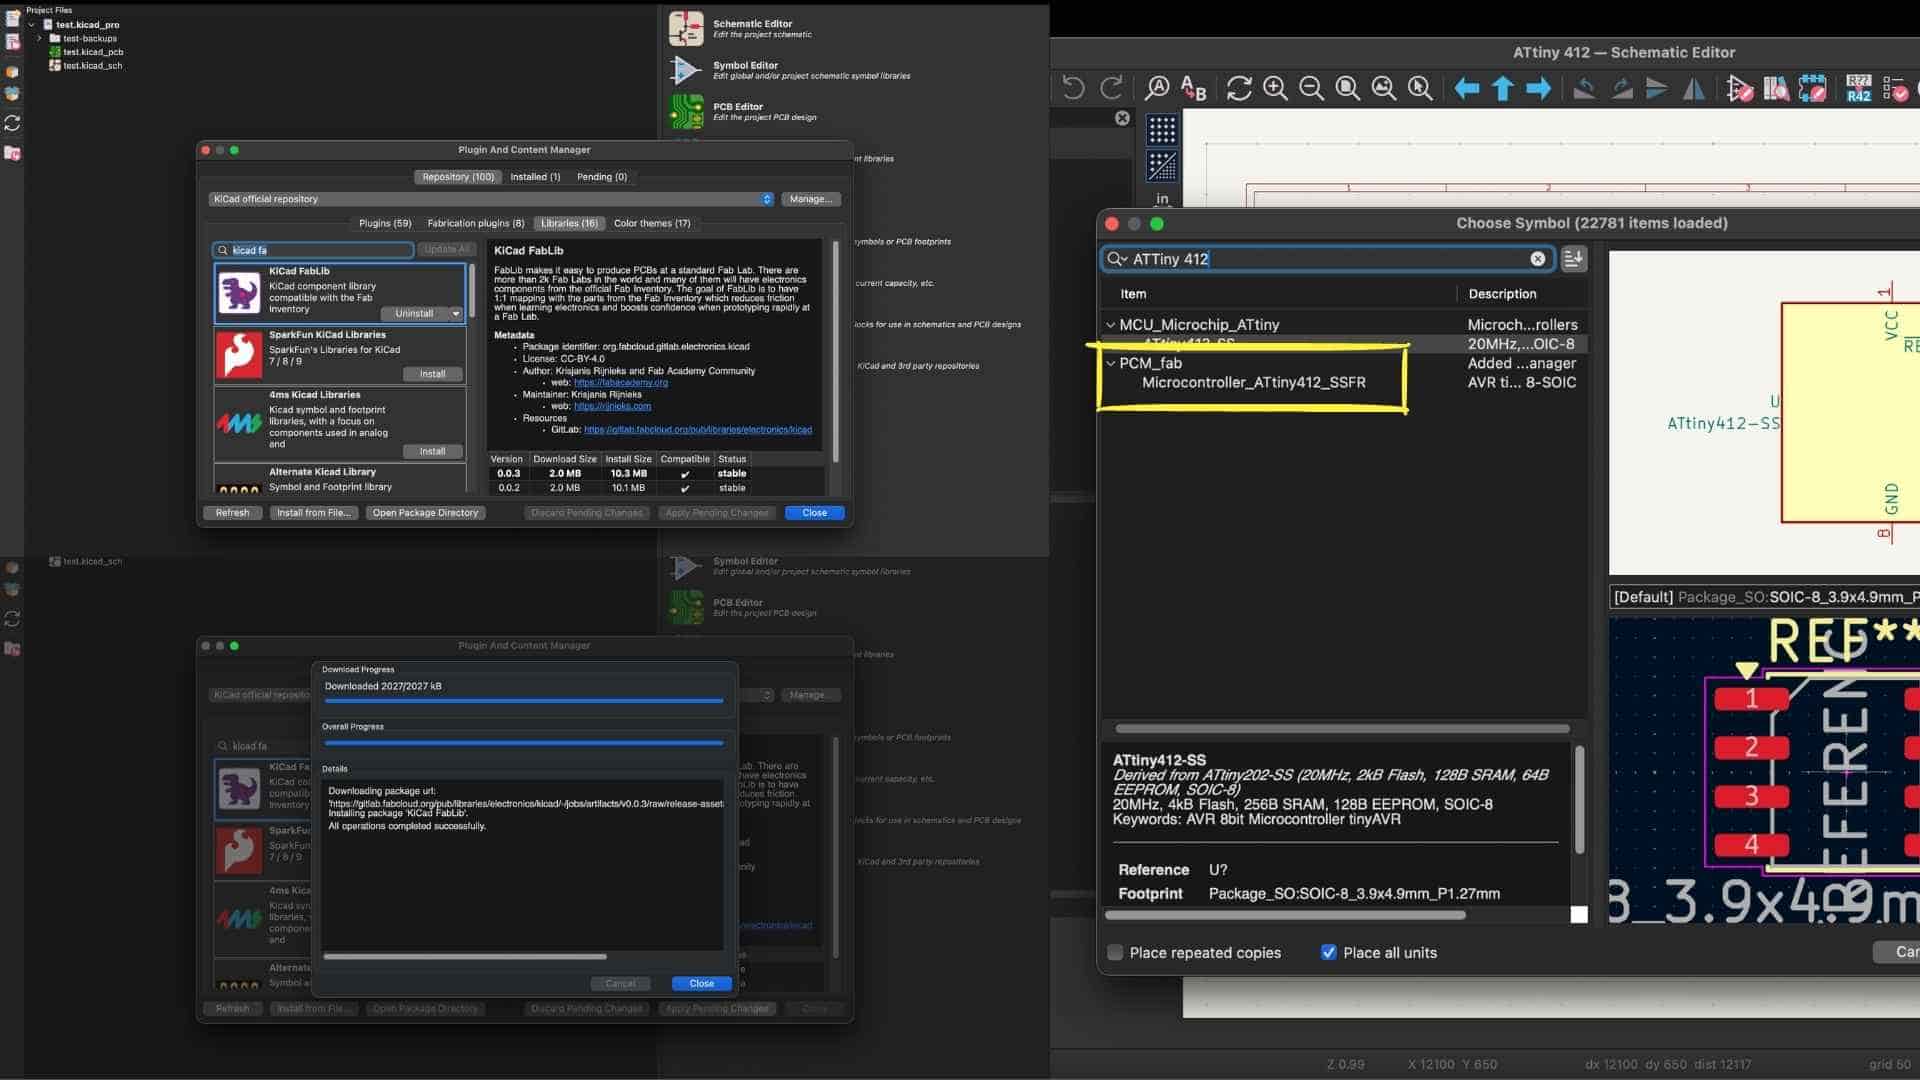Click the Zoom In magnifier icon
Image resolution: width=1920 pixels, height=1080 pixels.
tap(1275, 88)
